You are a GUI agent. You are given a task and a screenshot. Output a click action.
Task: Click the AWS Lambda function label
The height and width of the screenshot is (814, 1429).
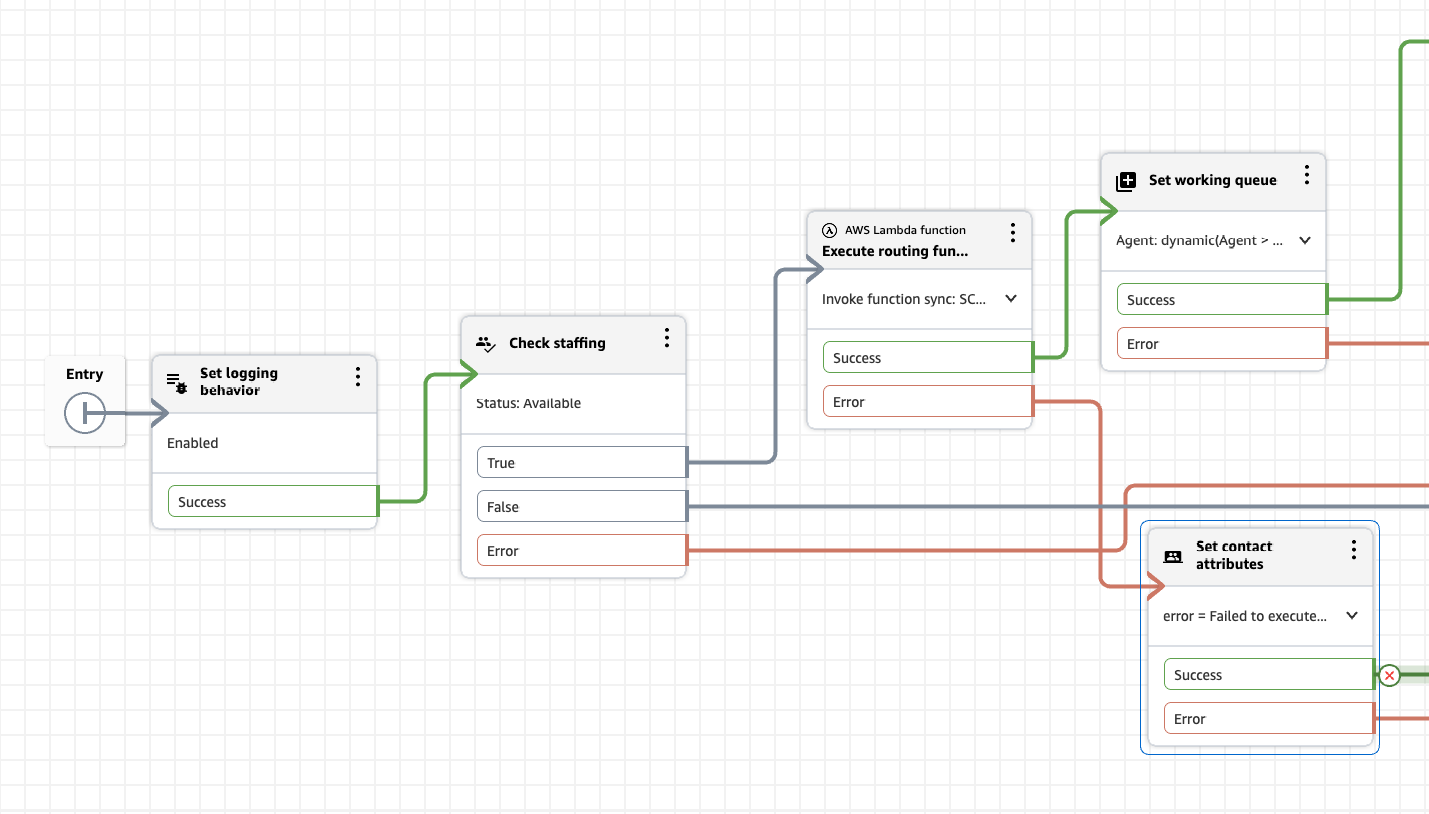pos(905,230)
